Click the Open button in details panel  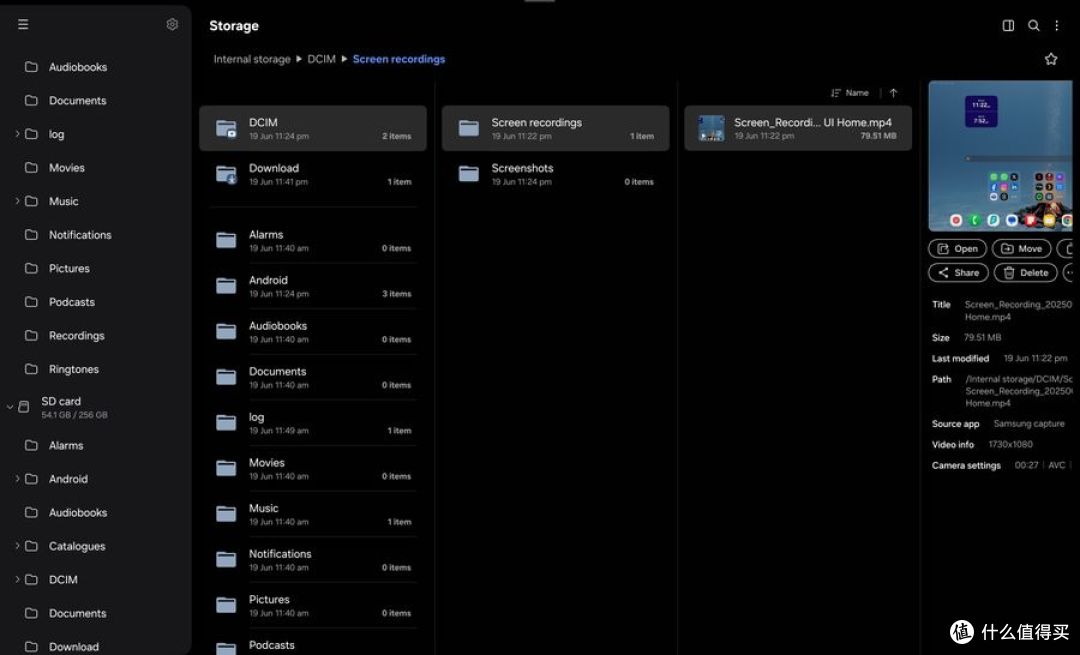pyautogui.click(x=957, y=249)
